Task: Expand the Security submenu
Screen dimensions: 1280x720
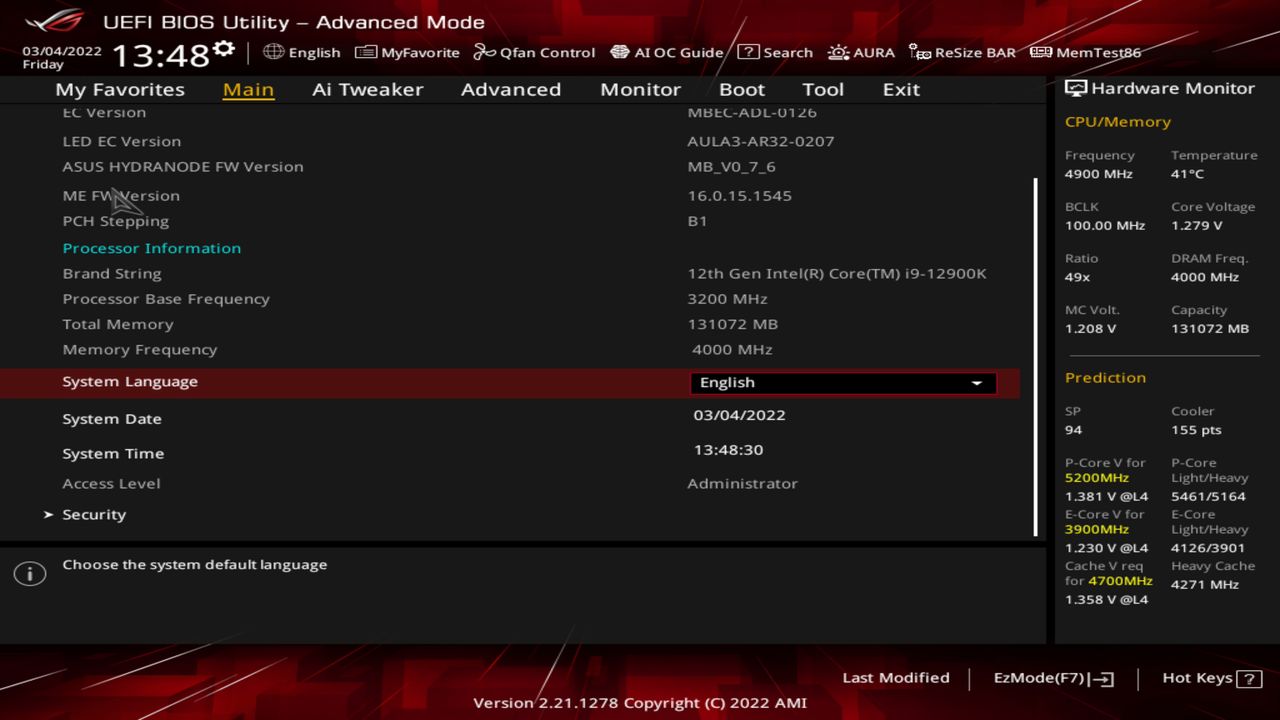Action: point(94,514)
